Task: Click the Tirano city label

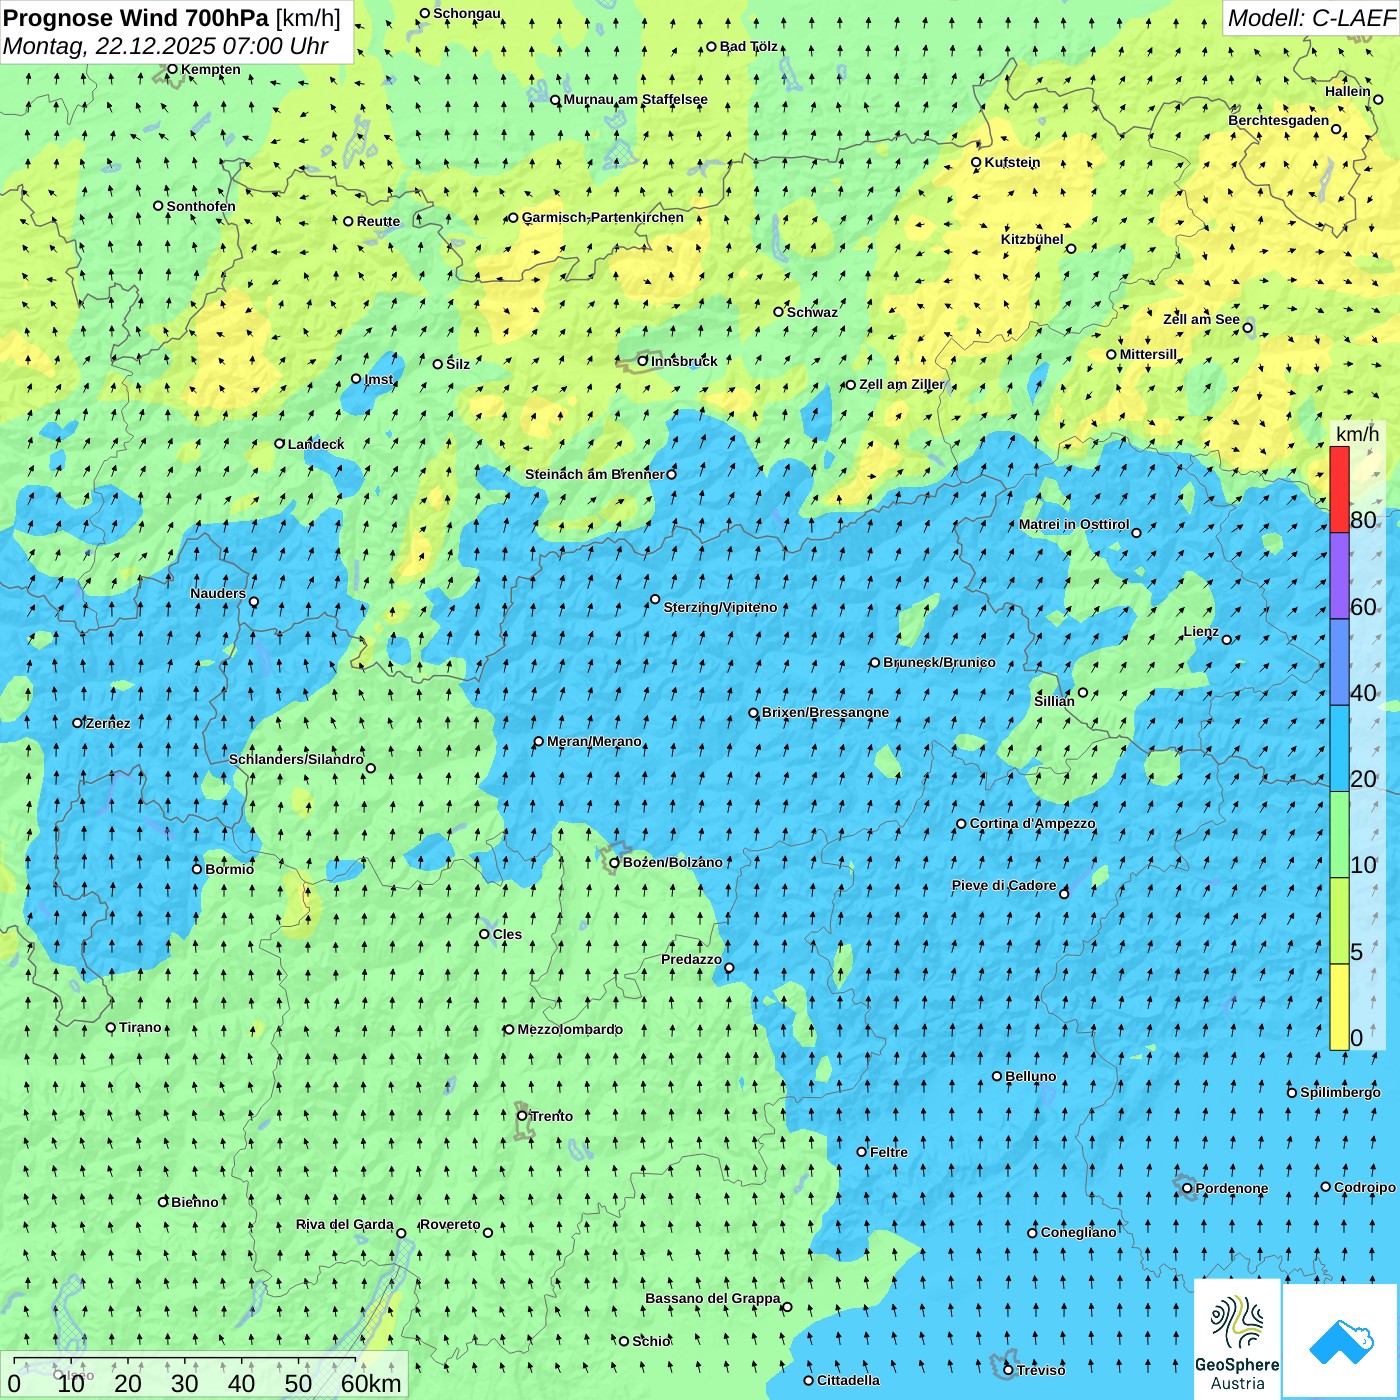Action: tap(140, 1027)
